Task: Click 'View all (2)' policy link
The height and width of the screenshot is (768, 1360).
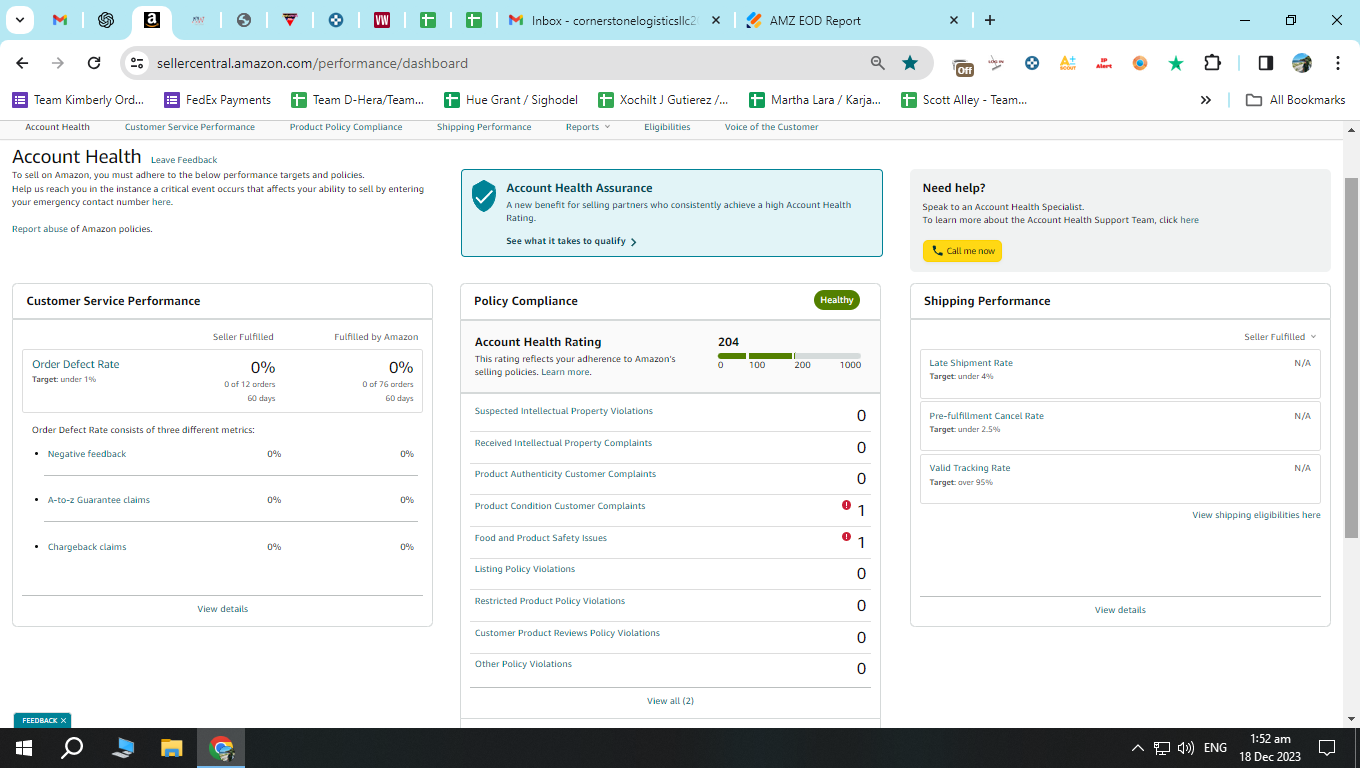Action: (670, 701)
